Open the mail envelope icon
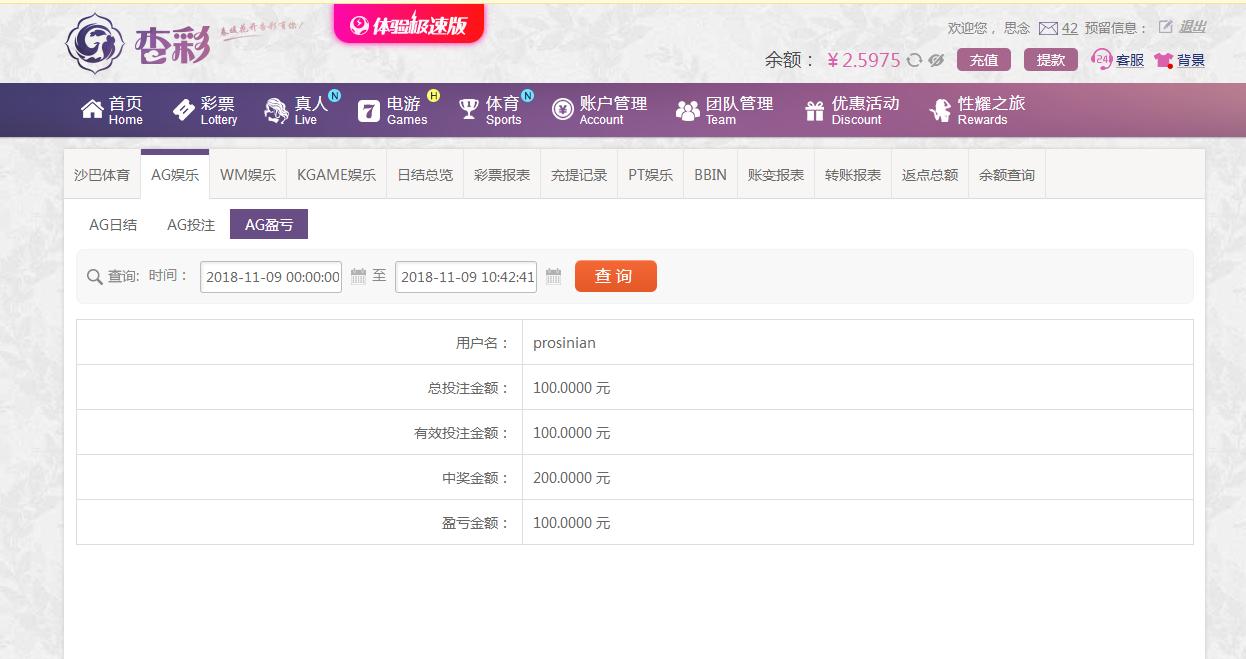 pyautogui.click(x=1048, y=28)
